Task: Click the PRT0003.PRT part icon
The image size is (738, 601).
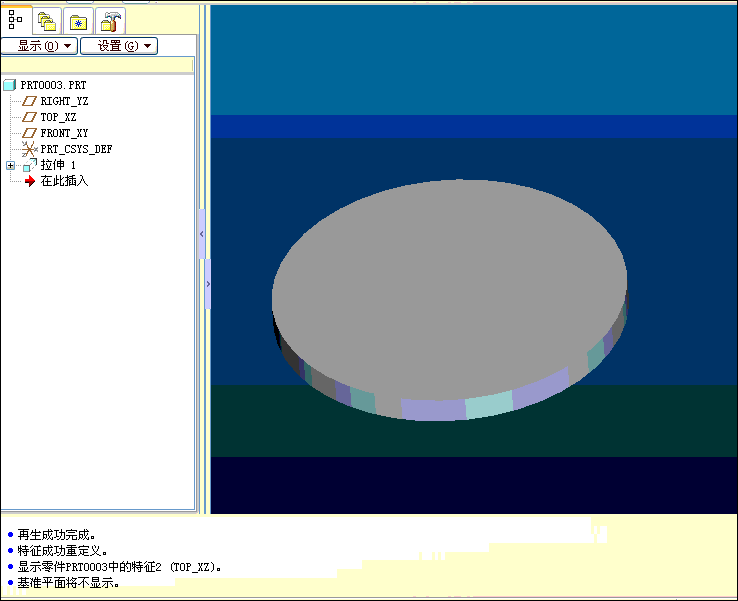Action: point(9,85)
